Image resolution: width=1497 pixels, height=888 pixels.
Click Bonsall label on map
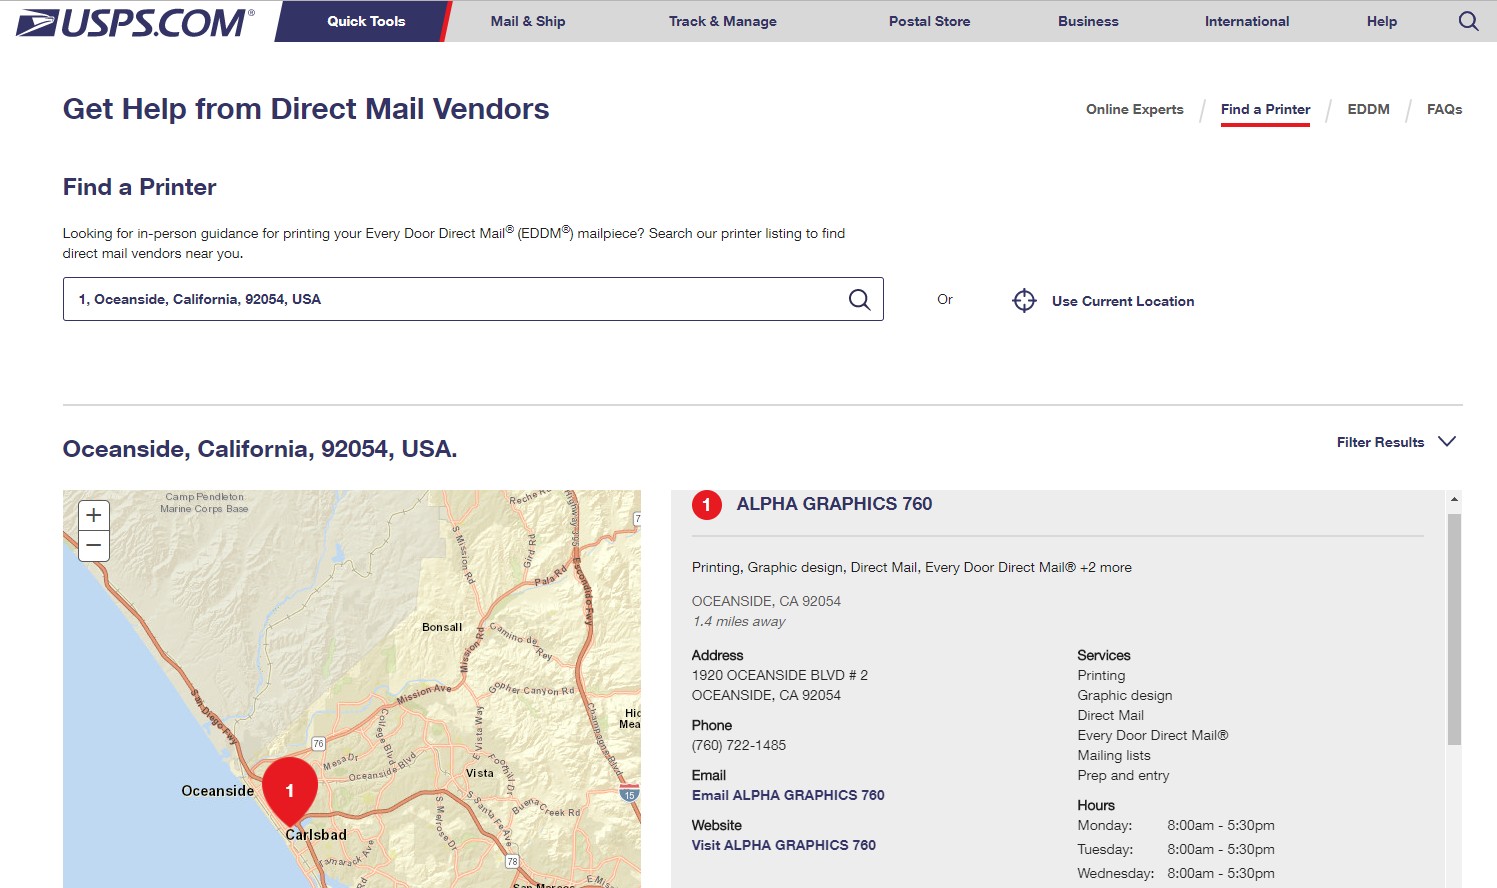pos(442,627)
